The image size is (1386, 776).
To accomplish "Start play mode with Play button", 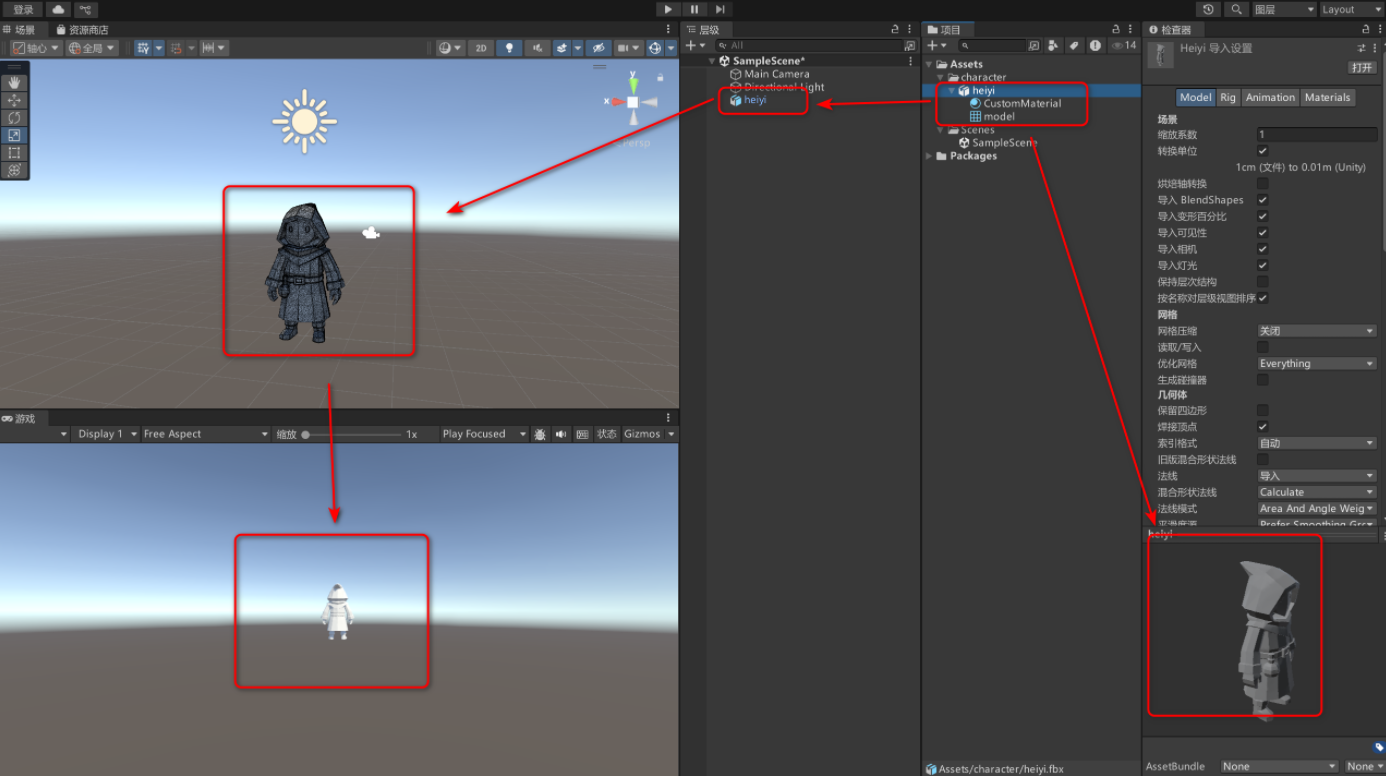I will click(x=669, y=9).
